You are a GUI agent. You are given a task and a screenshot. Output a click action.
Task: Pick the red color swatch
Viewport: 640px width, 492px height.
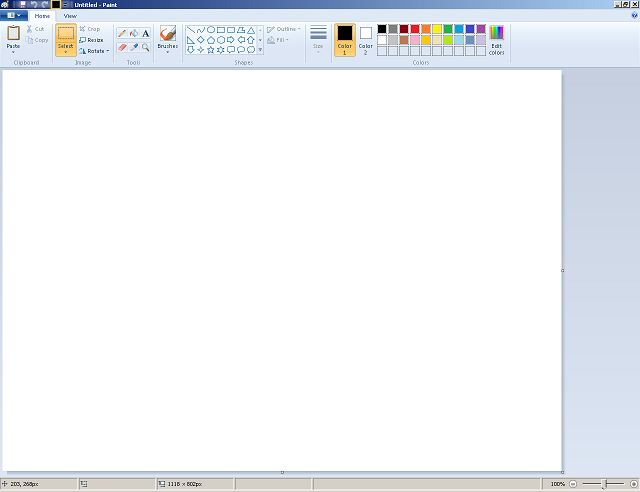pos(415,29)
